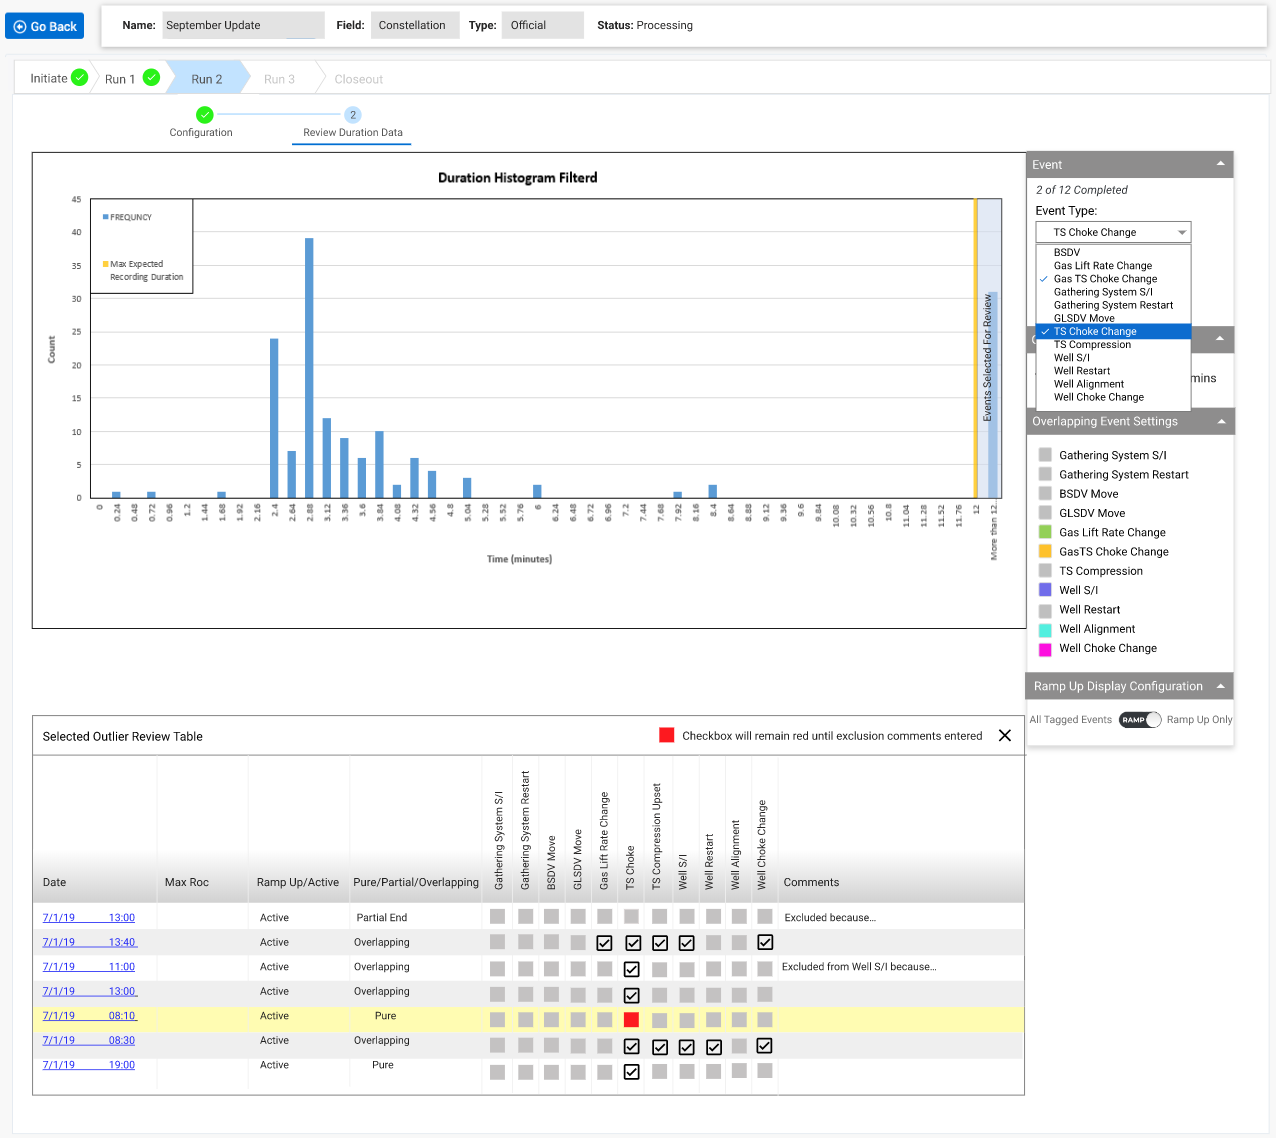The image size is (1276, 1138).
Task: Collapse the Overlapping Event Settings panel
Action: (1221, 422)
